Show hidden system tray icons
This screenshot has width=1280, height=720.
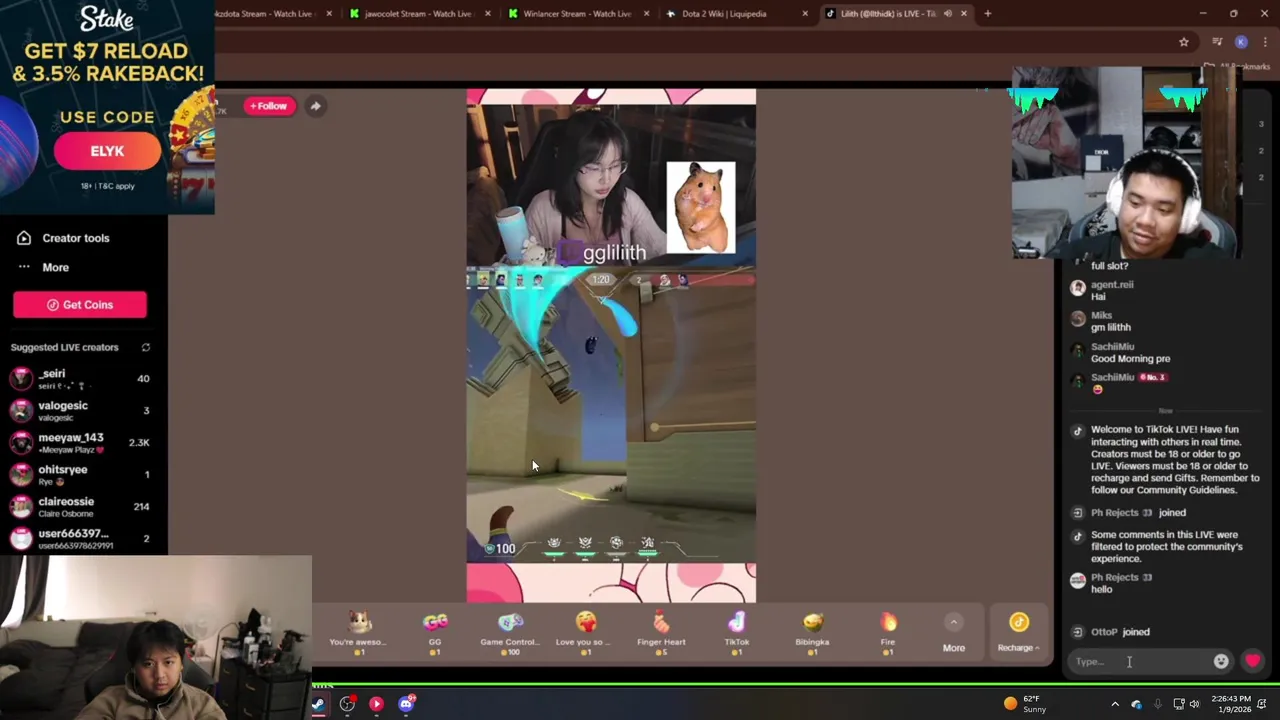point(1115,704)
